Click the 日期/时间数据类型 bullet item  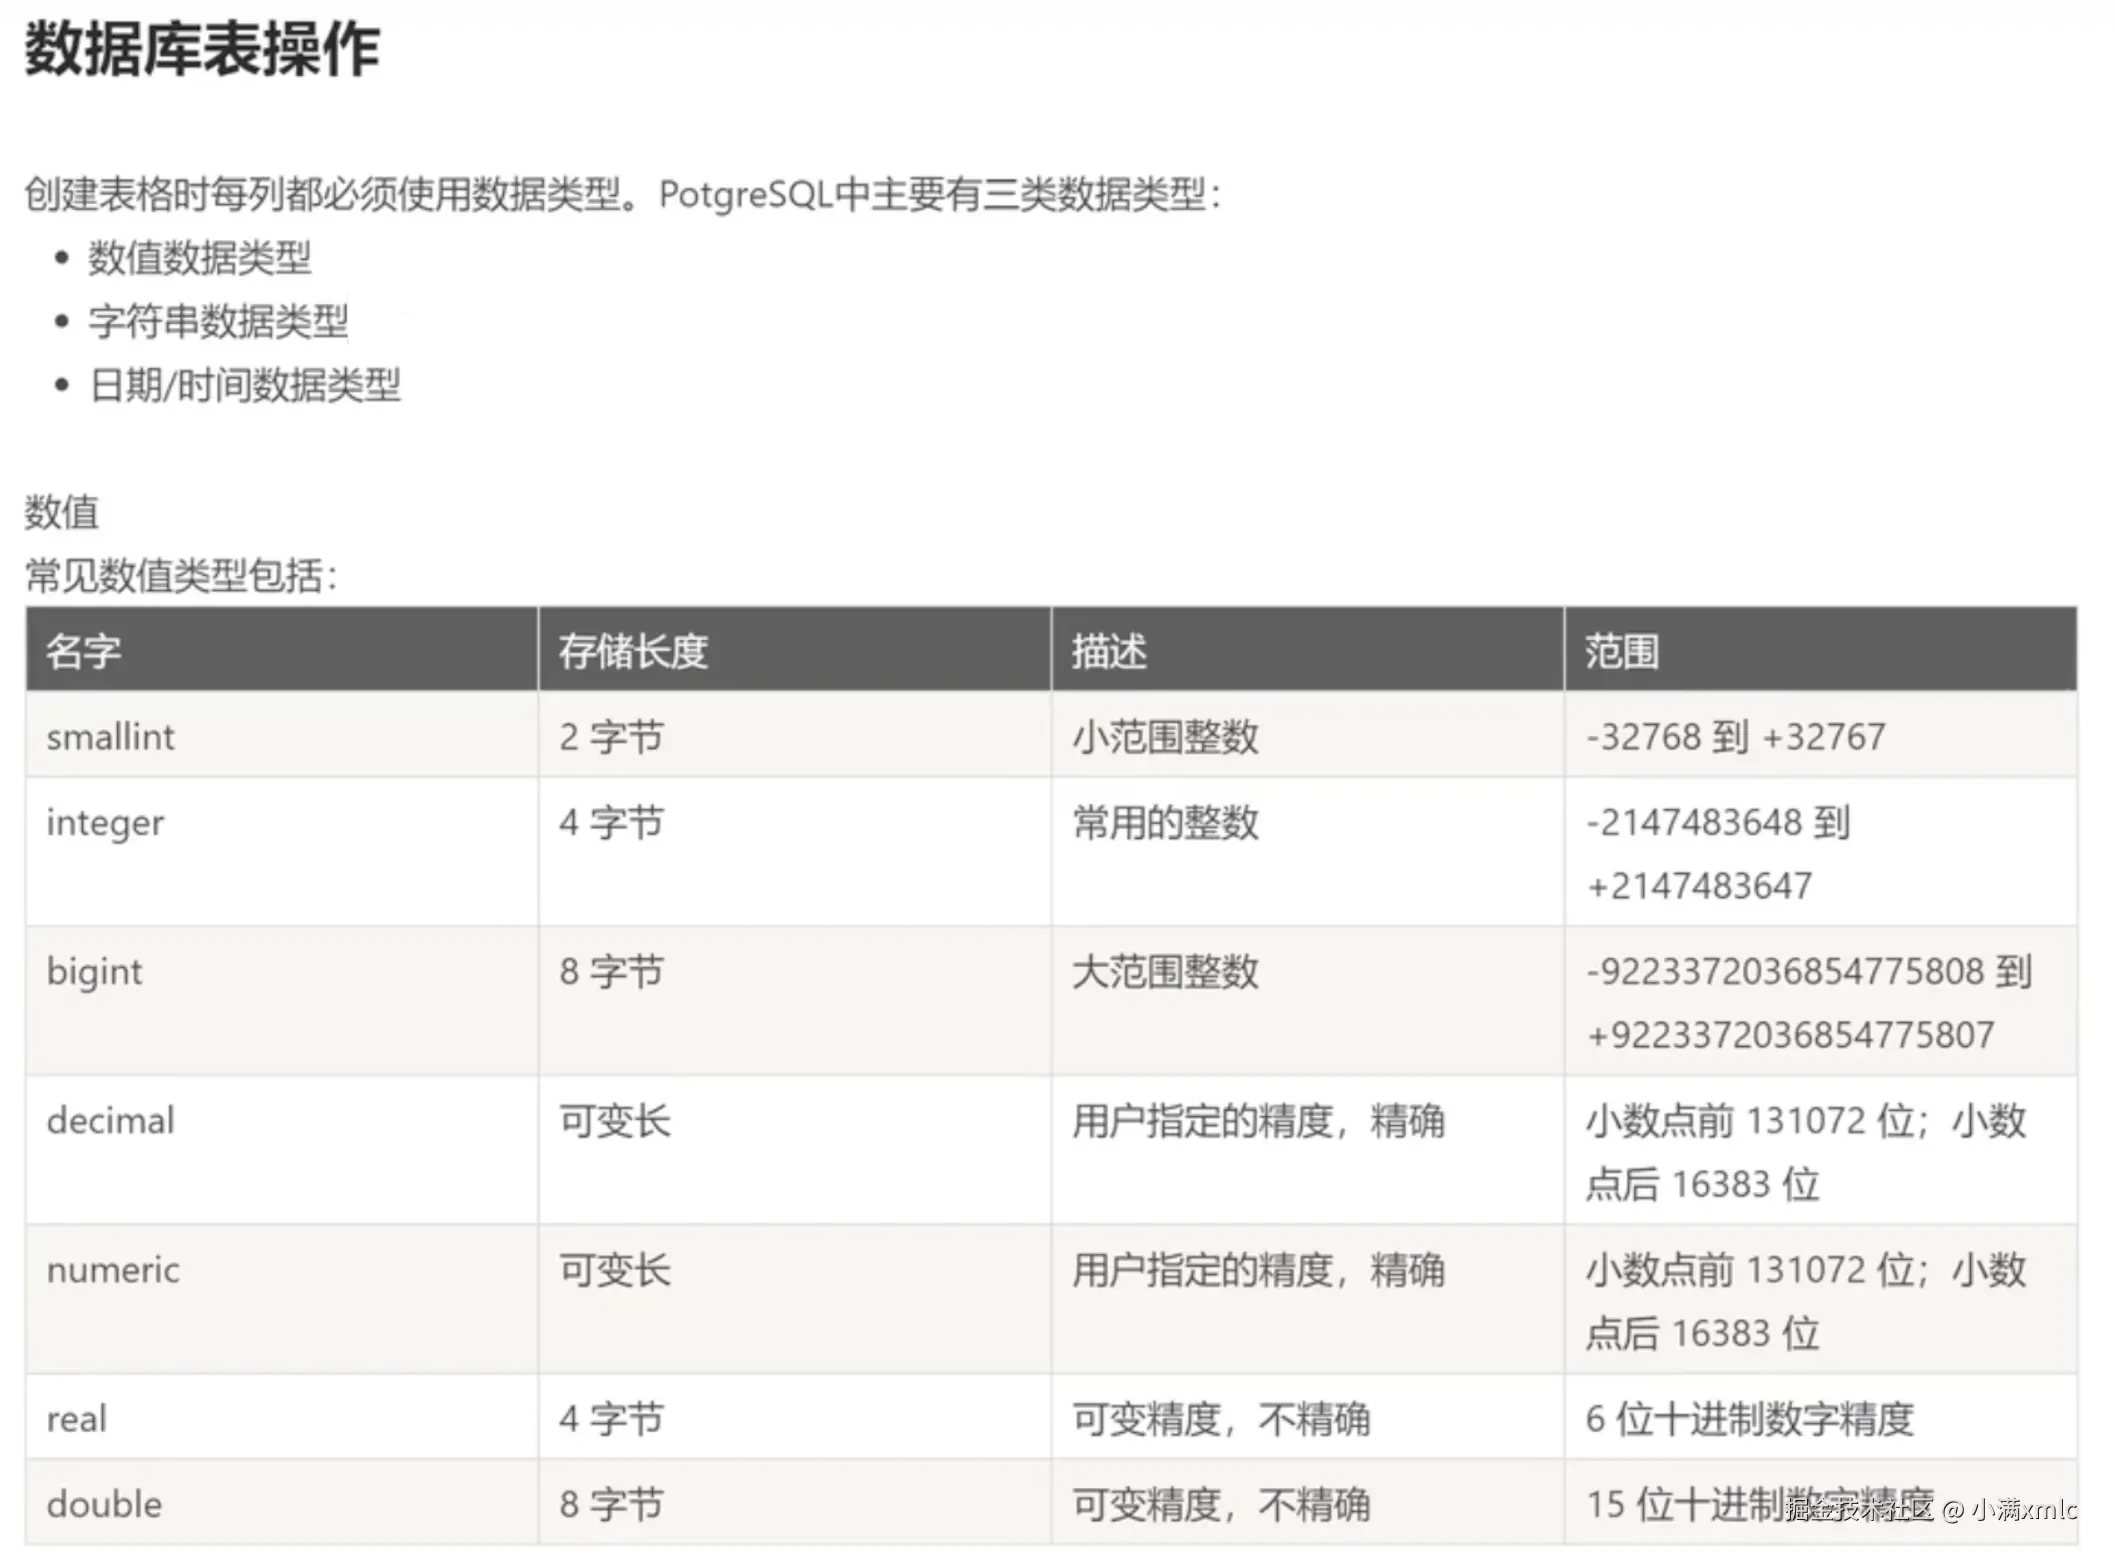245,385
